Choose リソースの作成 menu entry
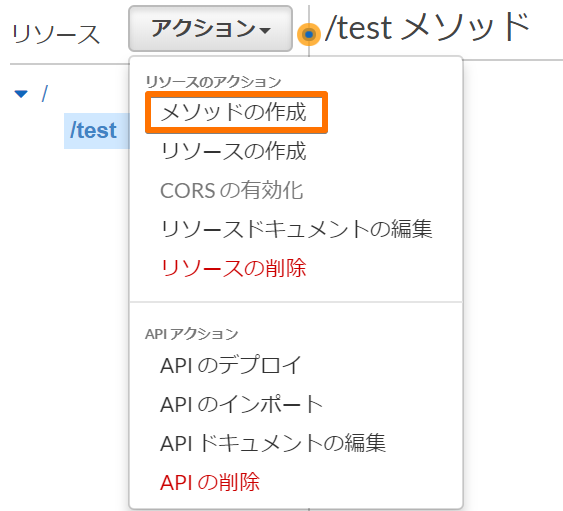Image resolution: width=563 pixels, height=511 pixels. pos(233,151)
